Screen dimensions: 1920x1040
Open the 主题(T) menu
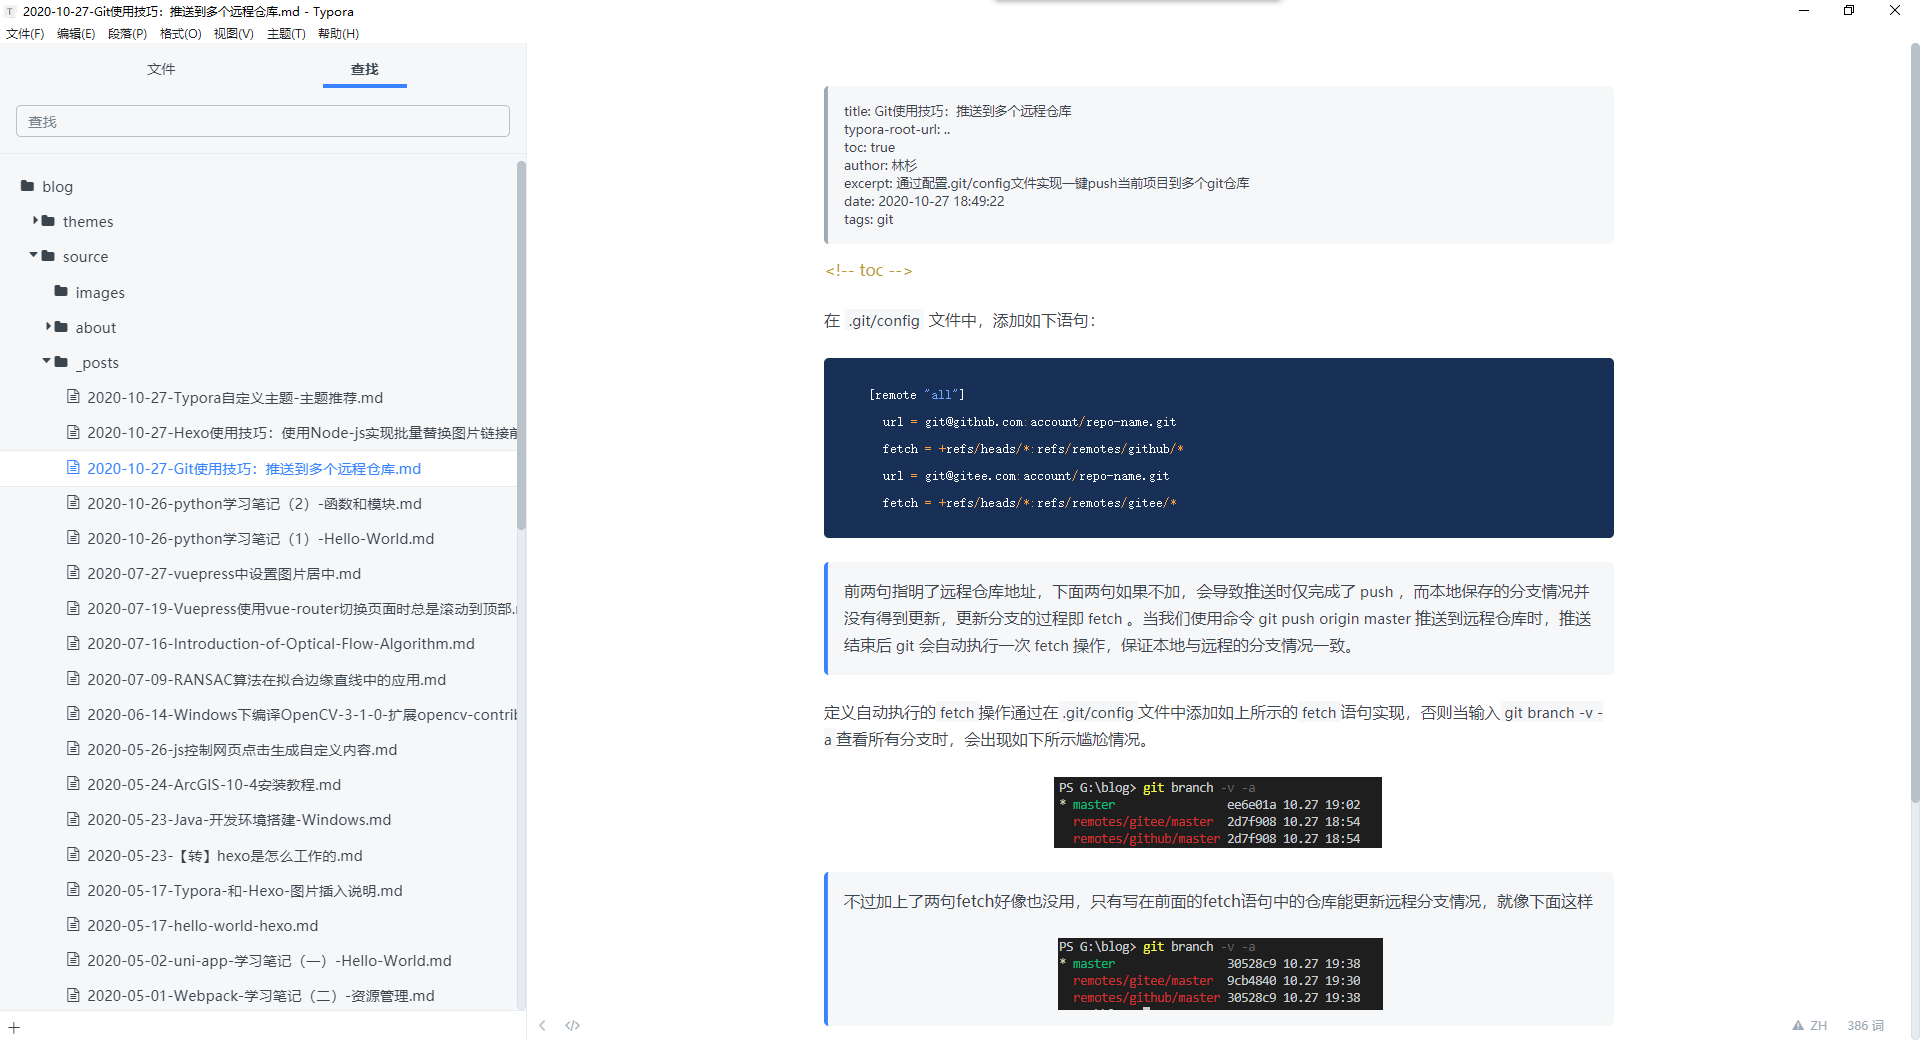point(285,33)
